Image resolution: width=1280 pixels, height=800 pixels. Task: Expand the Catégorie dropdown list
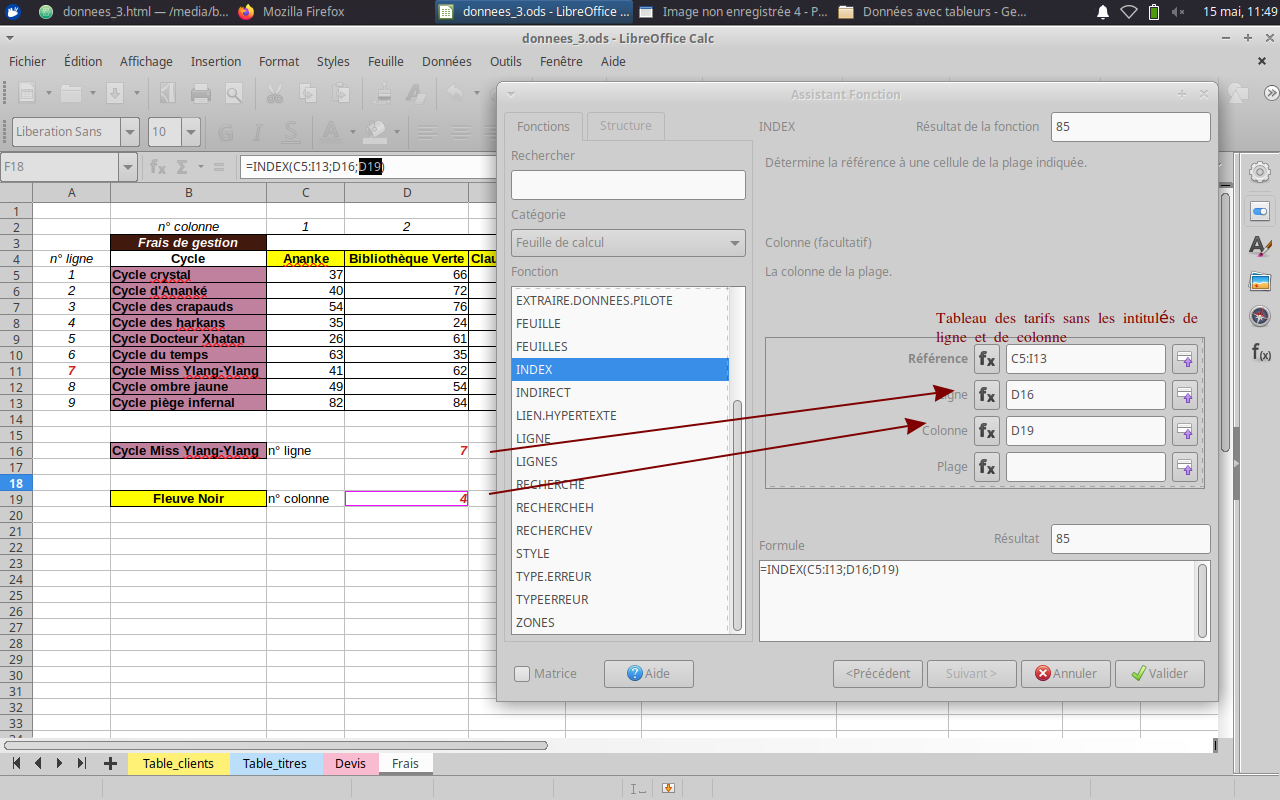point(735,243)
